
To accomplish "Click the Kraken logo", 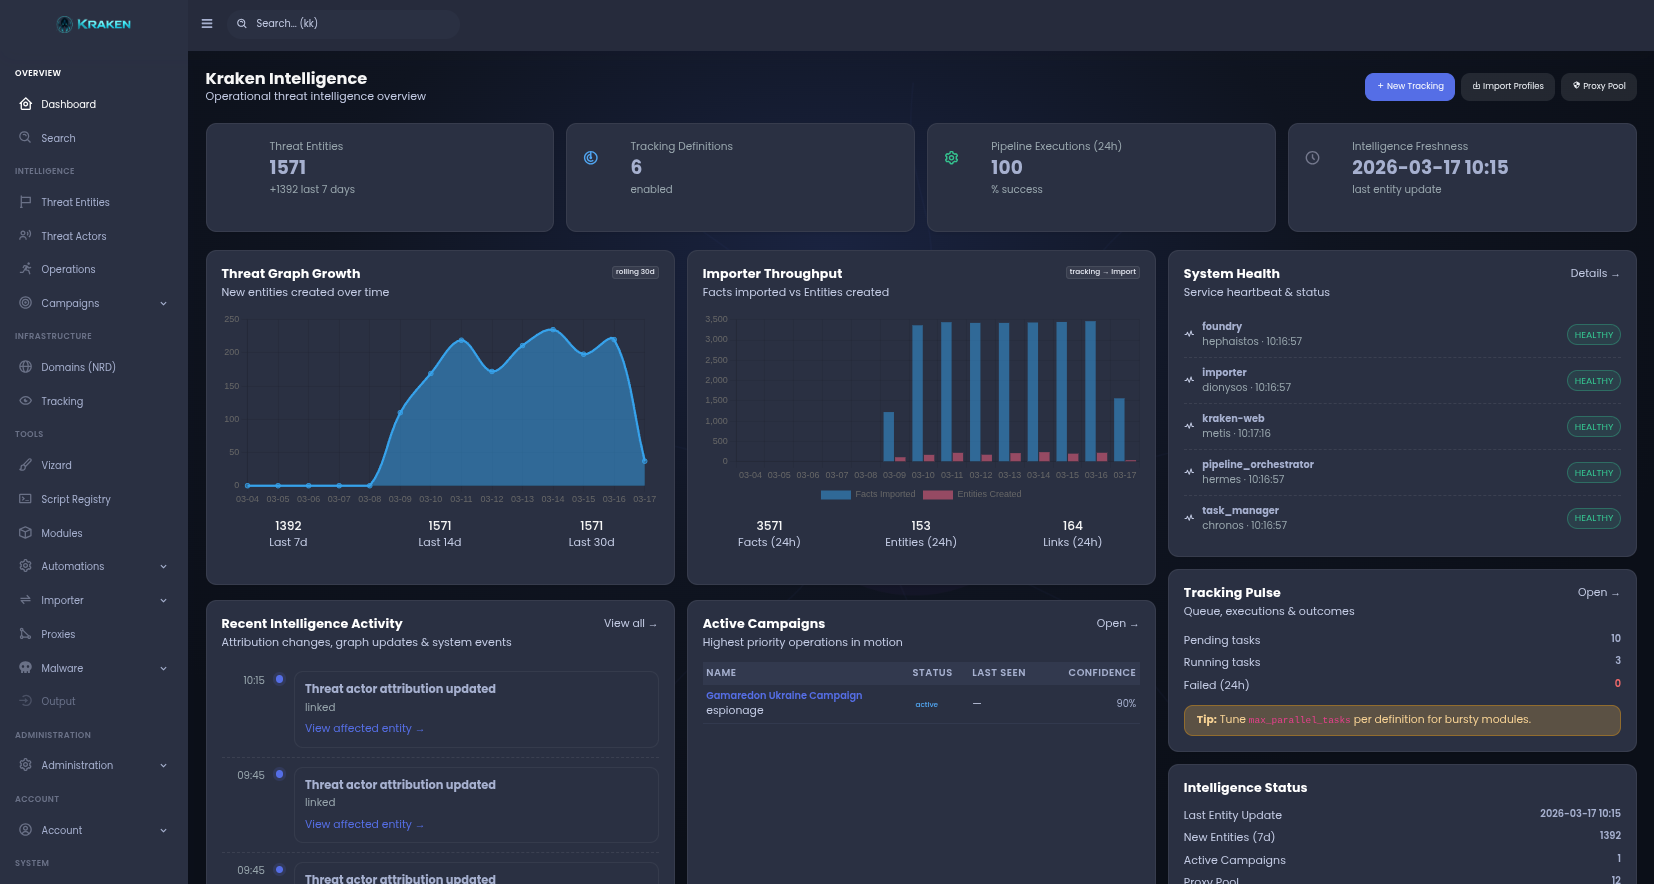I will click(x=94, y=24).
